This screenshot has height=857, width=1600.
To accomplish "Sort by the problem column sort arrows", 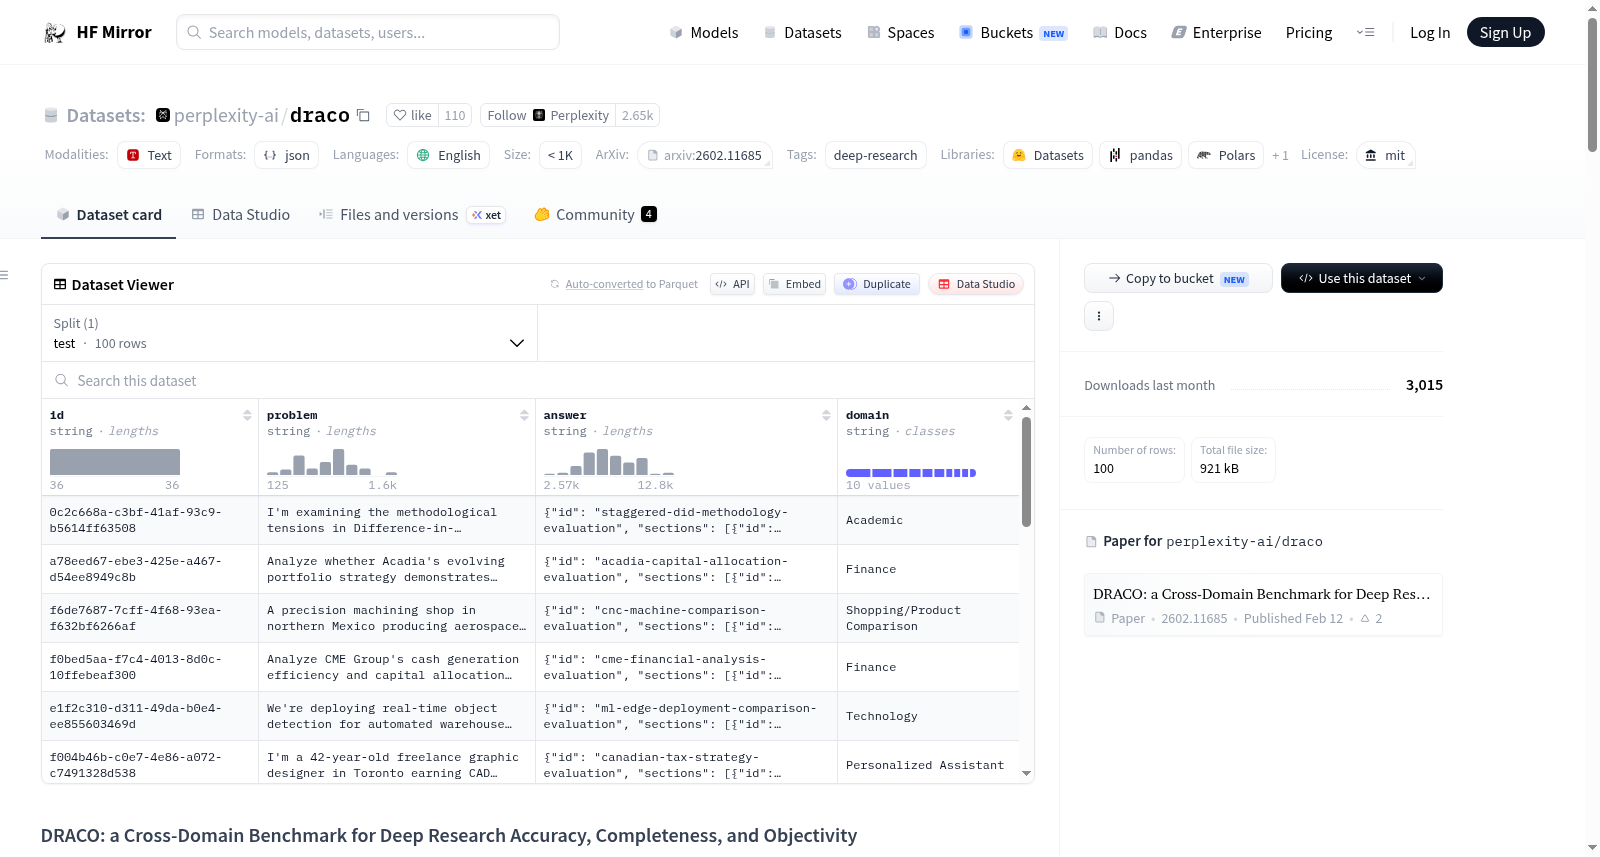I will pyautogui.click(x=524, y=415).
